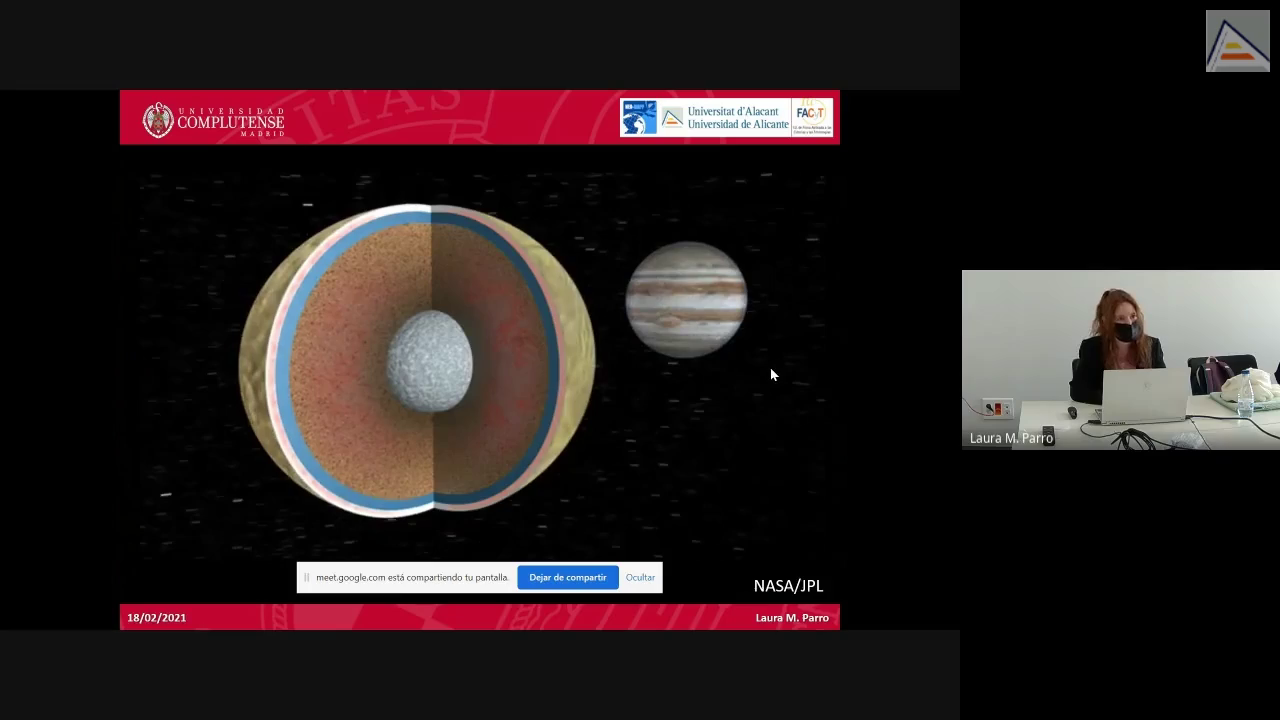This screenshot has width=1280, height=720.
Task: Click the FACyT logo in slide header
Action: pos(811,117)
